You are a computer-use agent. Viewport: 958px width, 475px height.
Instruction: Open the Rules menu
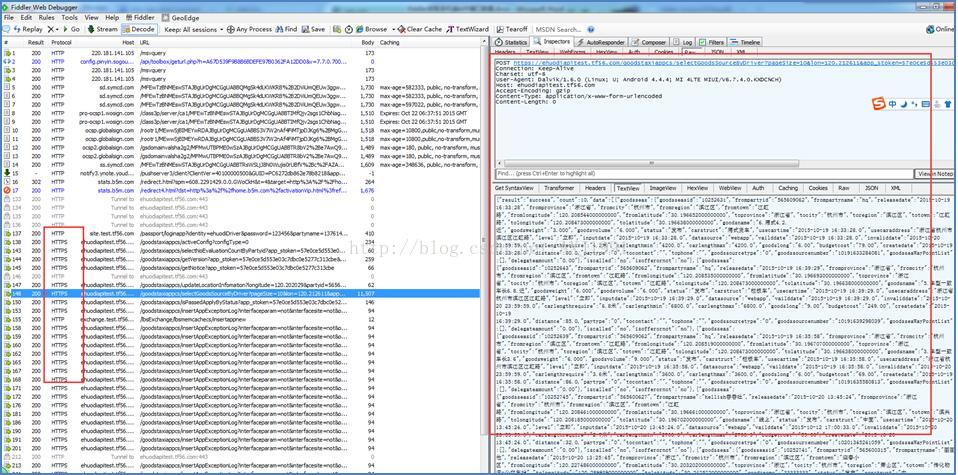[46, 18]
